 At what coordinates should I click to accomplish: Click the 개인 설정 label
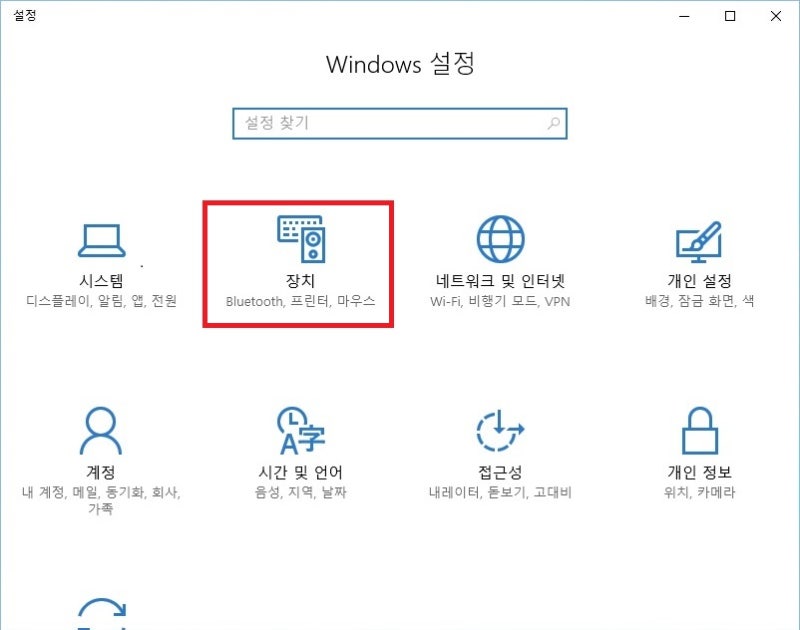[699, 281]
